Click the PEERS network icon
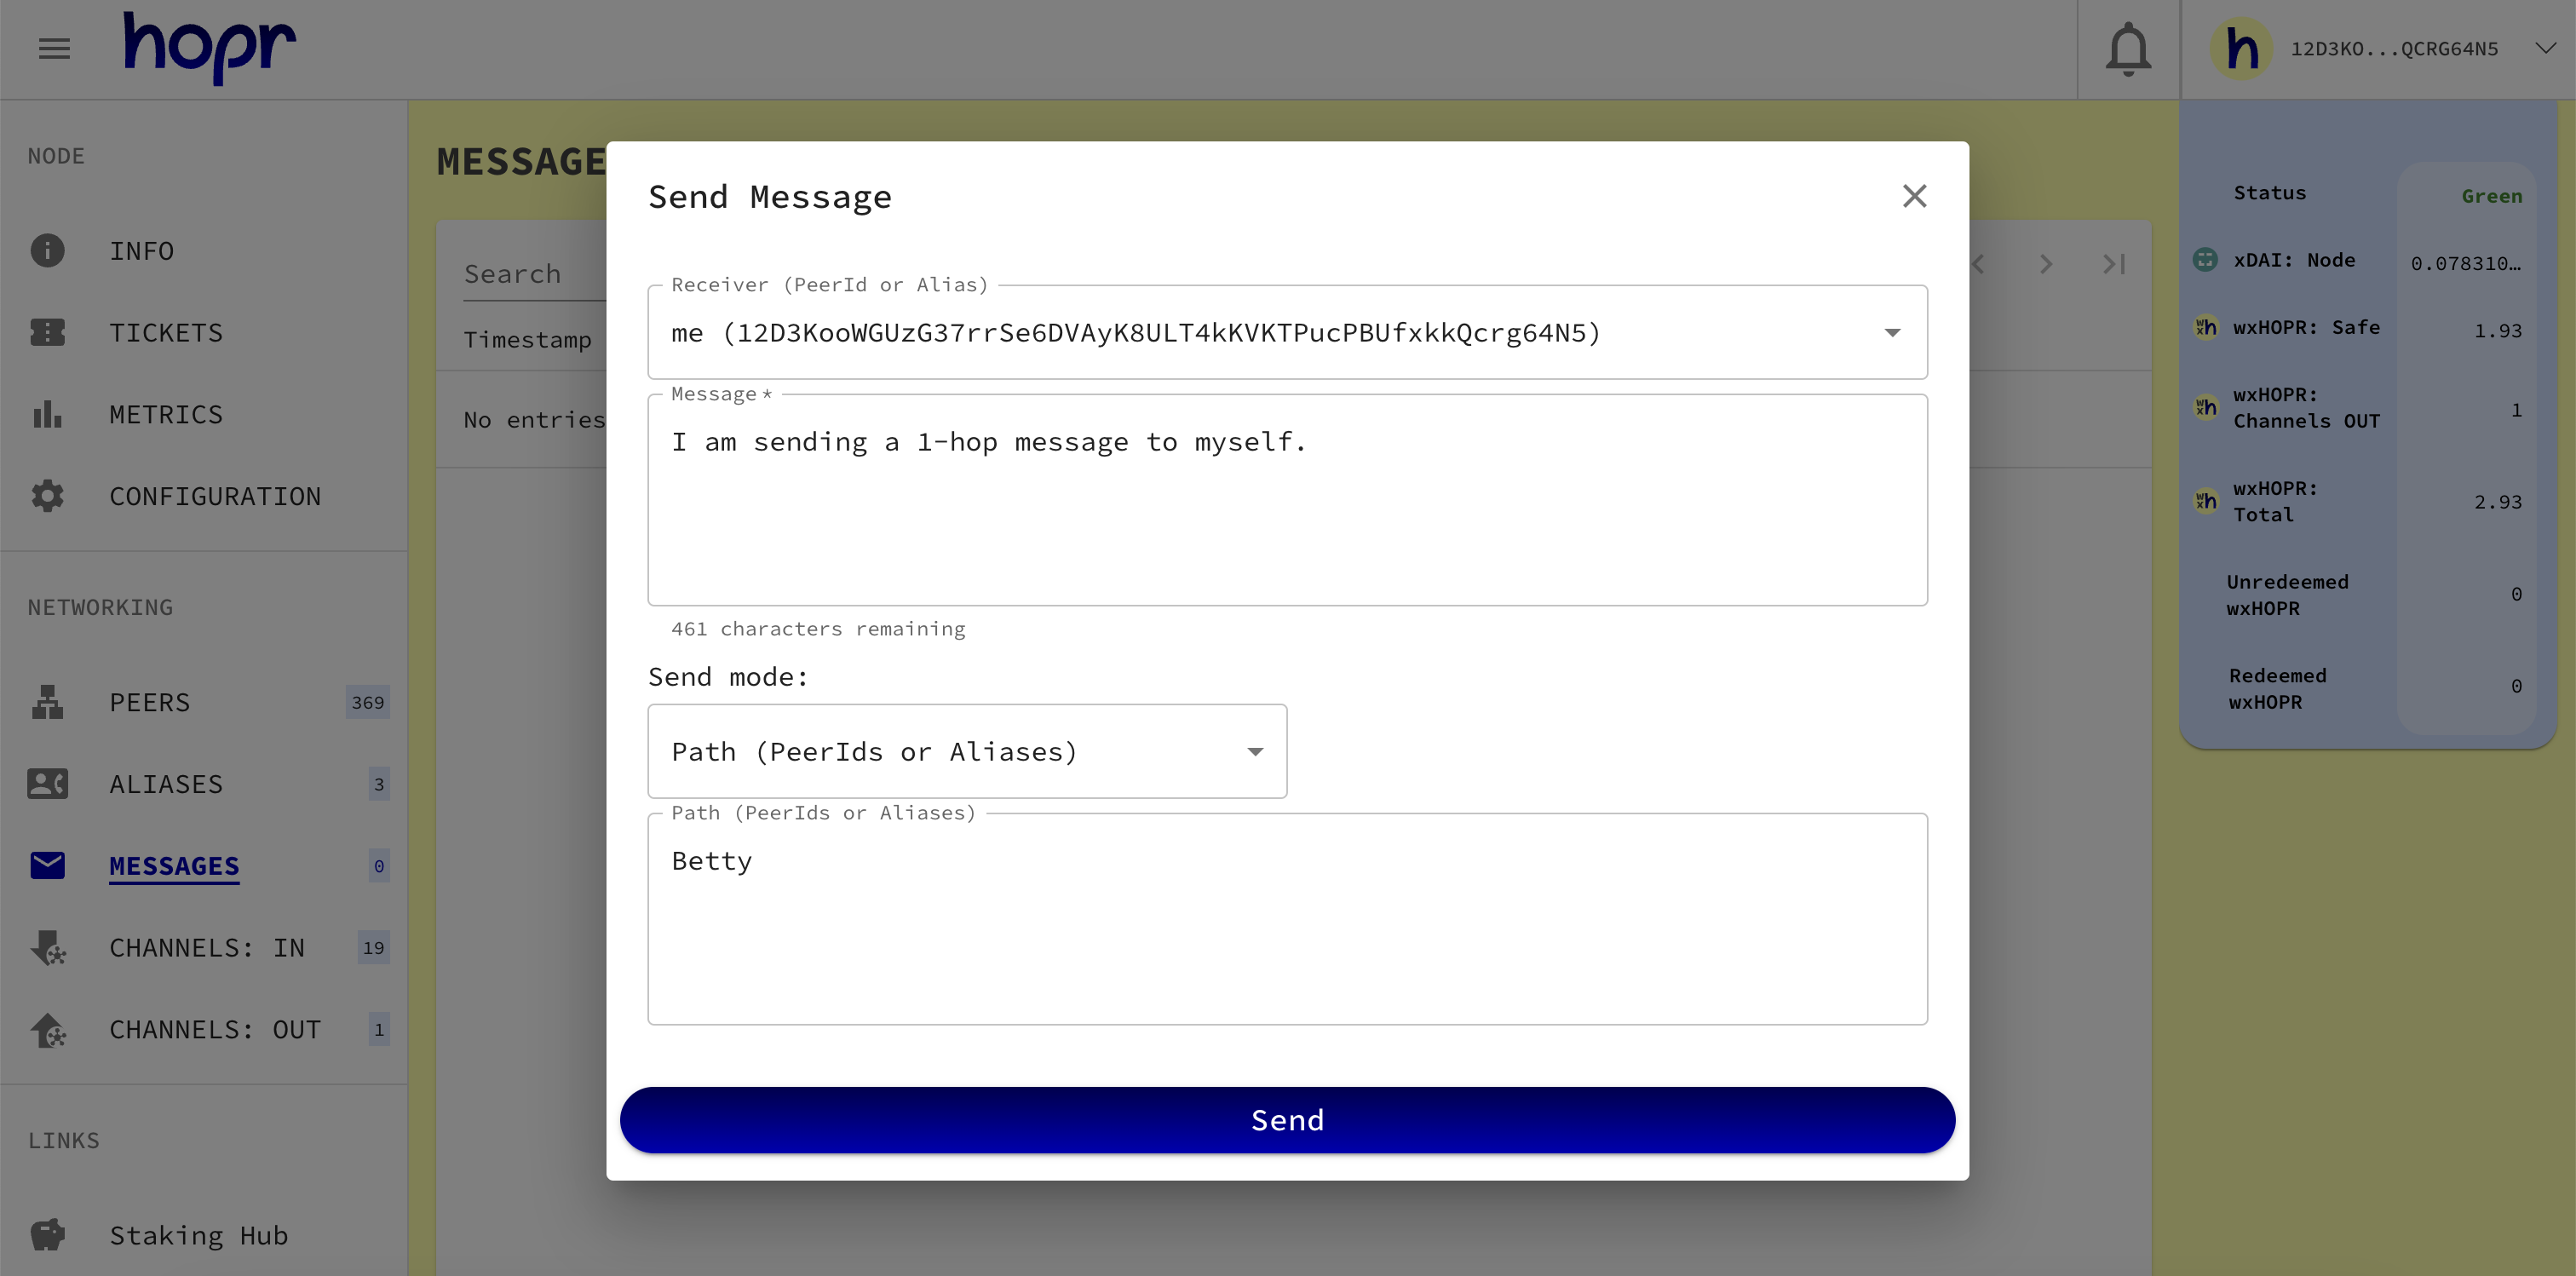Viewport: 2576px width, 1276px height. [47, 702]
